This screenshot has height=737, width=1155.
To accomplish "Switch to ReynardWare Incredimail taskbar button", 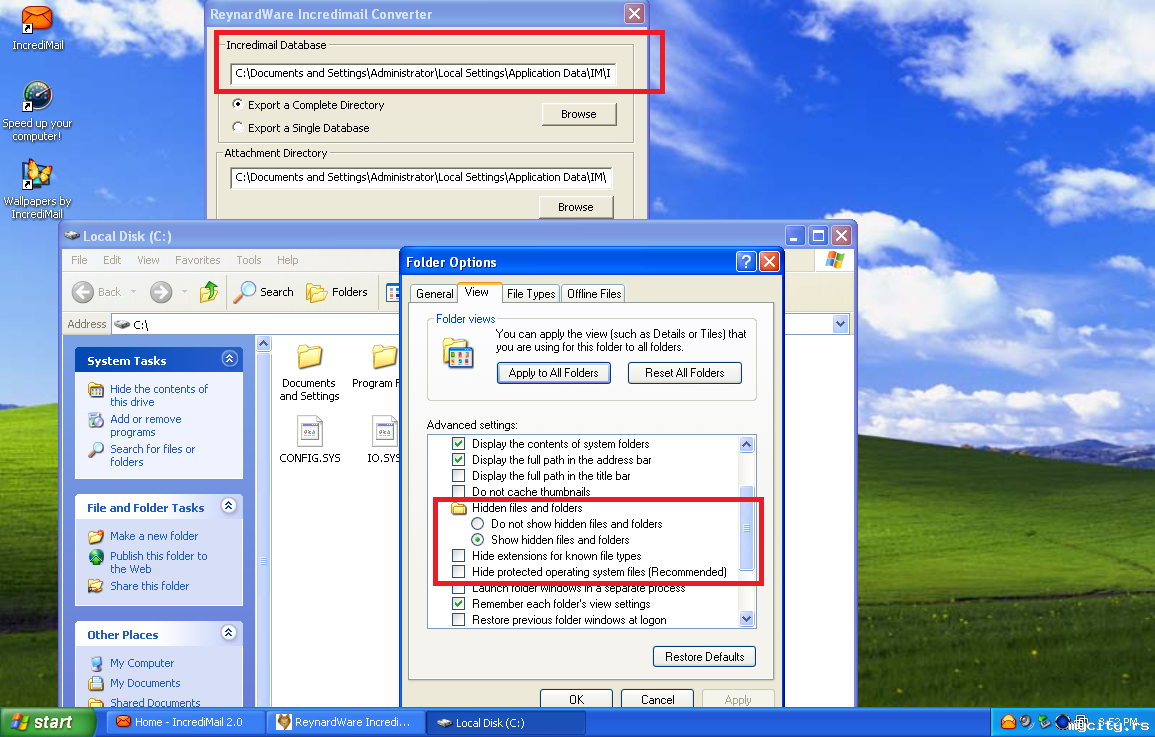I will tap(347, 722).
